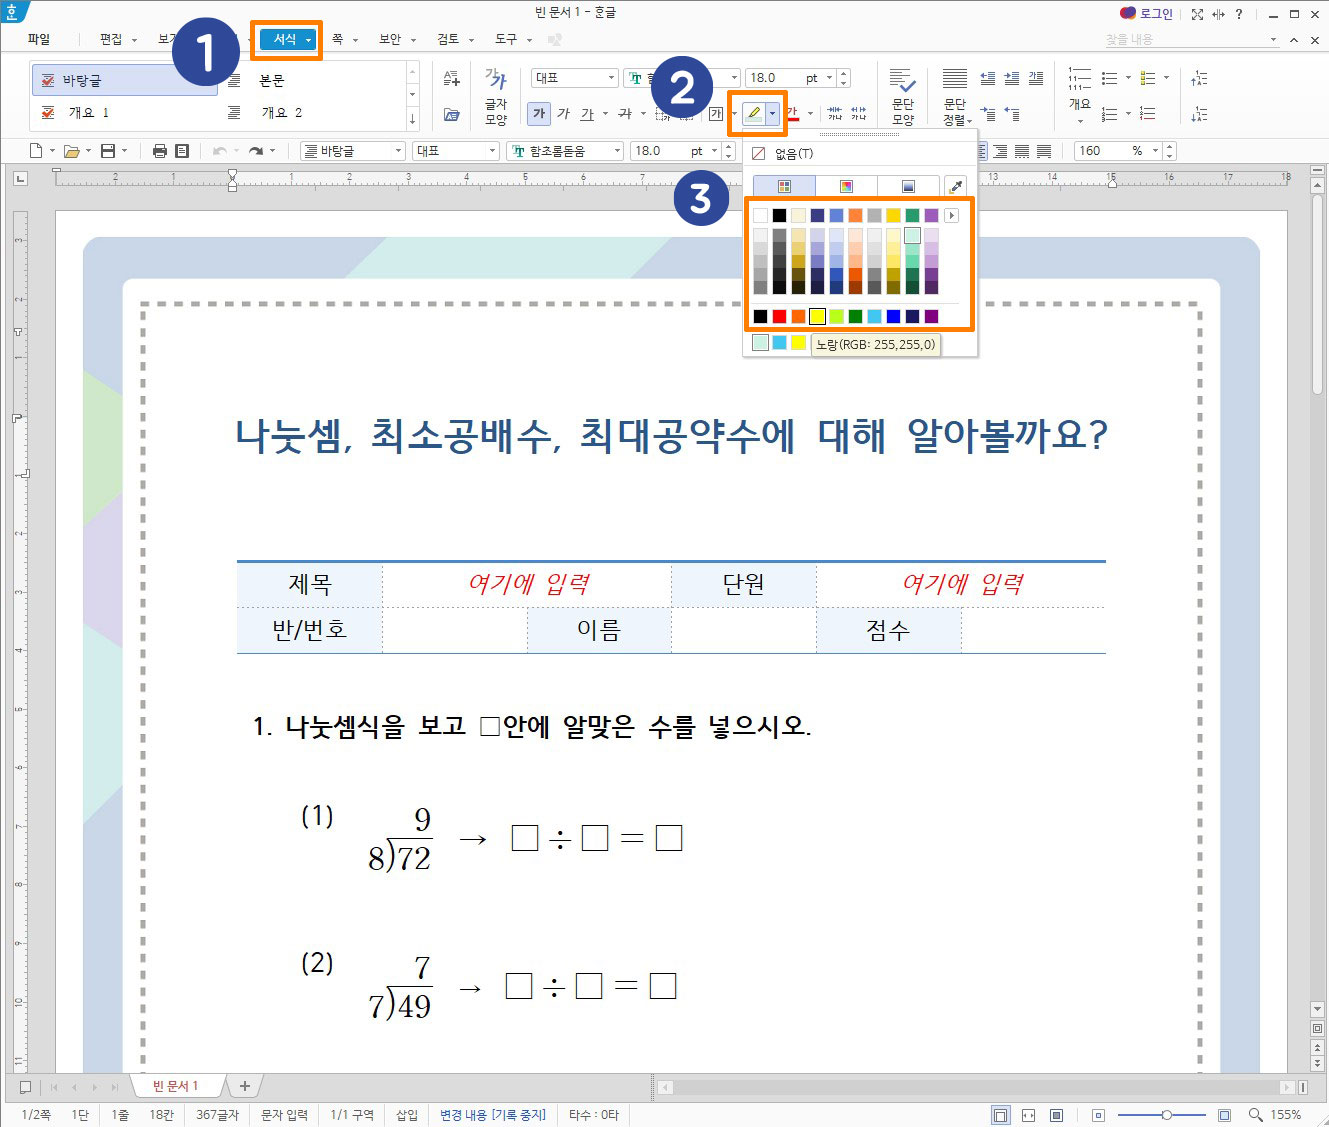Open the 글자 모양 character shape dialog

(496, 96)
